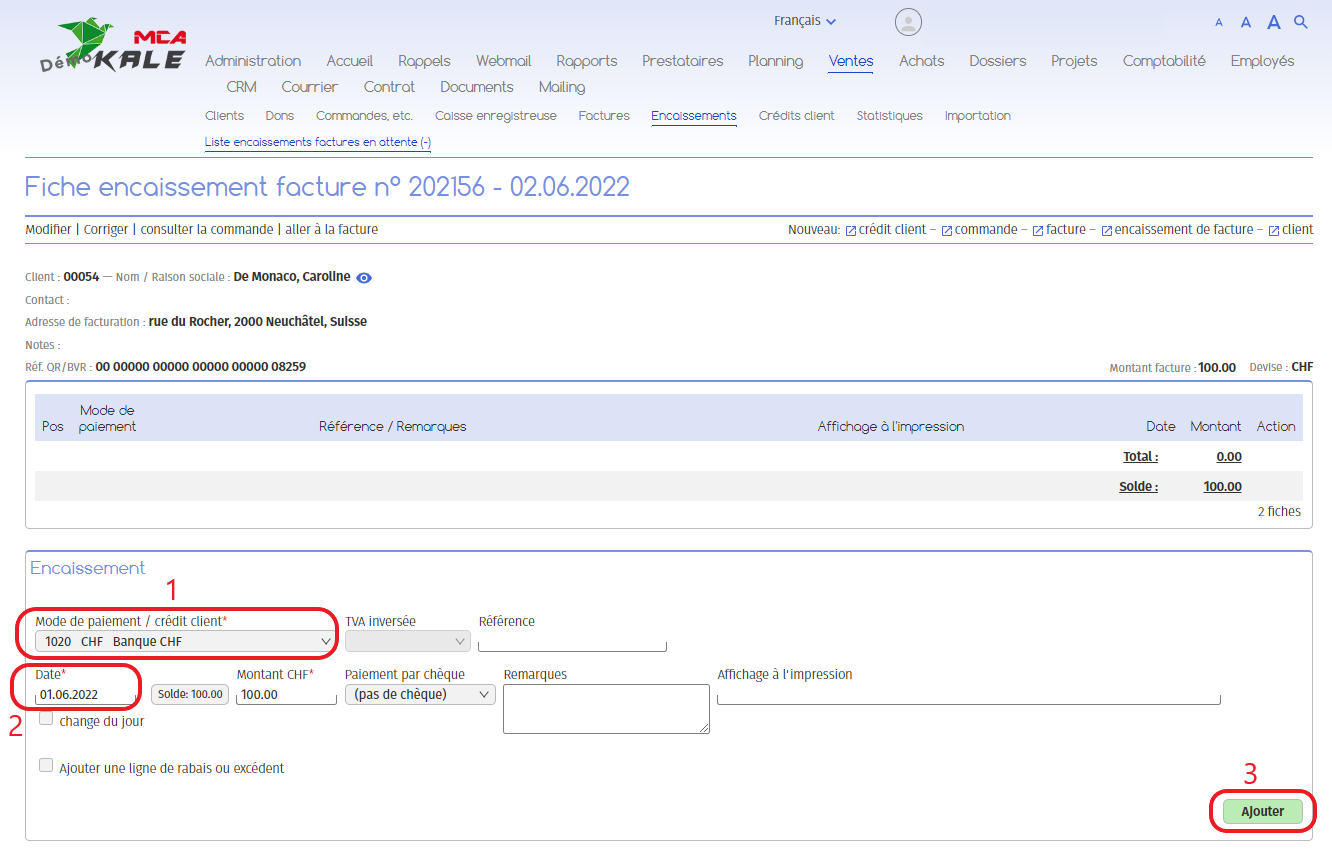Open the Dossiers menu
The width and height of the screenshot is (1332, 854).
(x=998, y=61)
